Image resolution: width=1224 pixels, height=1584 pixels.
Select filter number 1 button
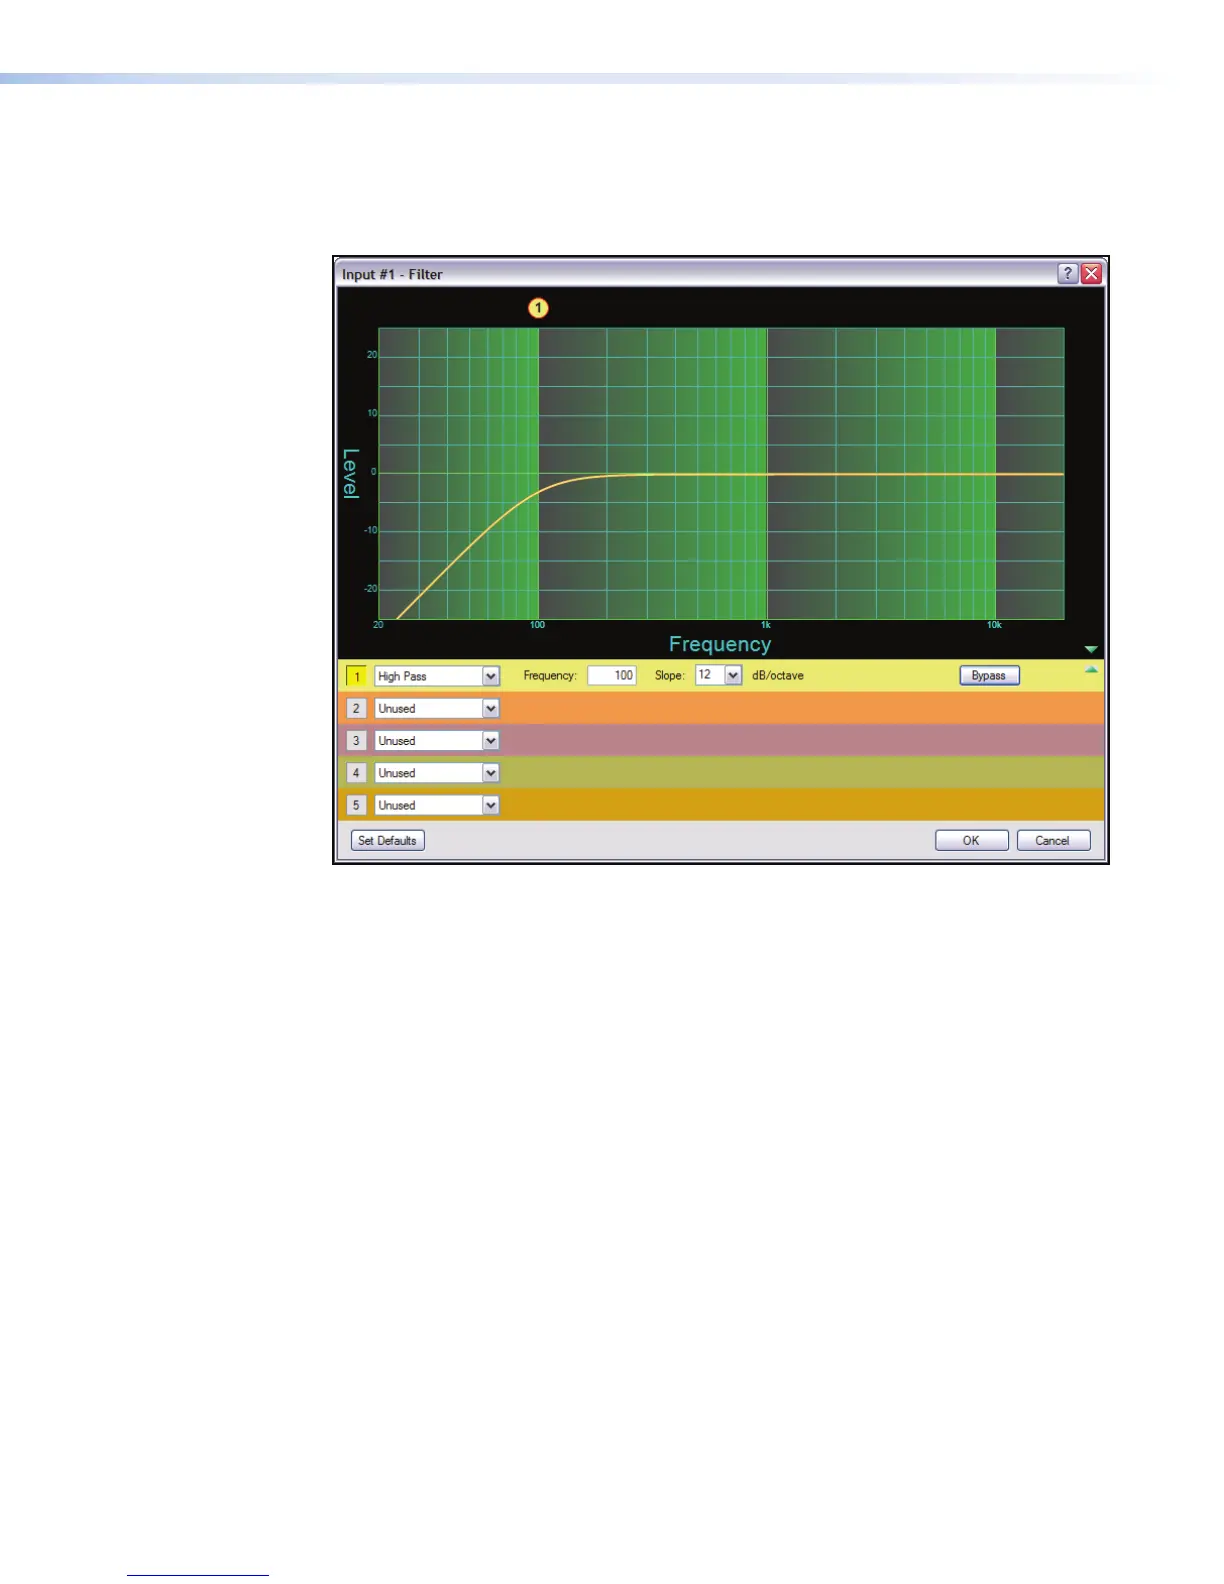356,676
